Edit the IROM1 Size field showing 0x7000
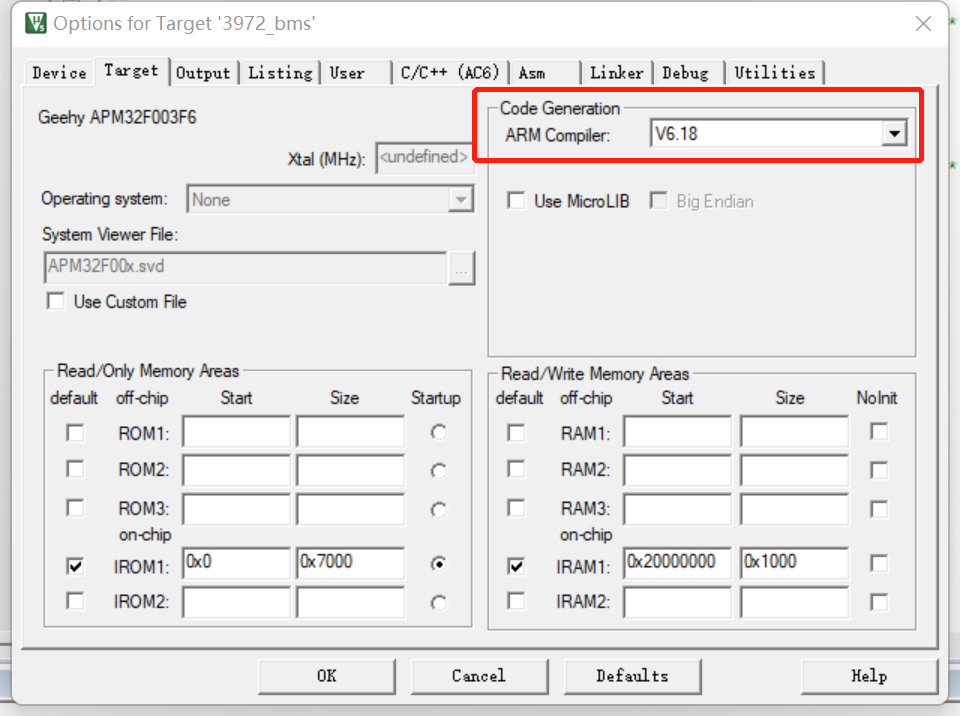This screenshot has width=960, height=716. (351, 563)
